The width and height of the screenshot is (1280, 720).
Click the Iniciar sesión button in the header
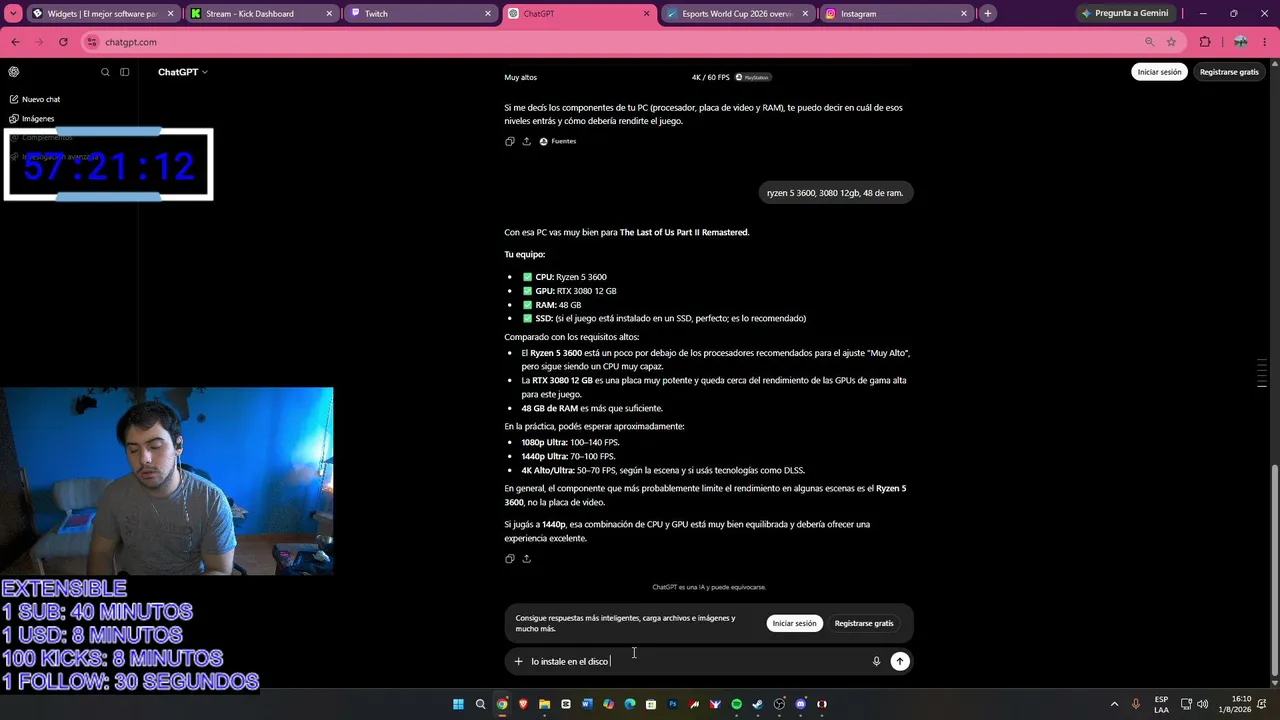click(1159, 72)
